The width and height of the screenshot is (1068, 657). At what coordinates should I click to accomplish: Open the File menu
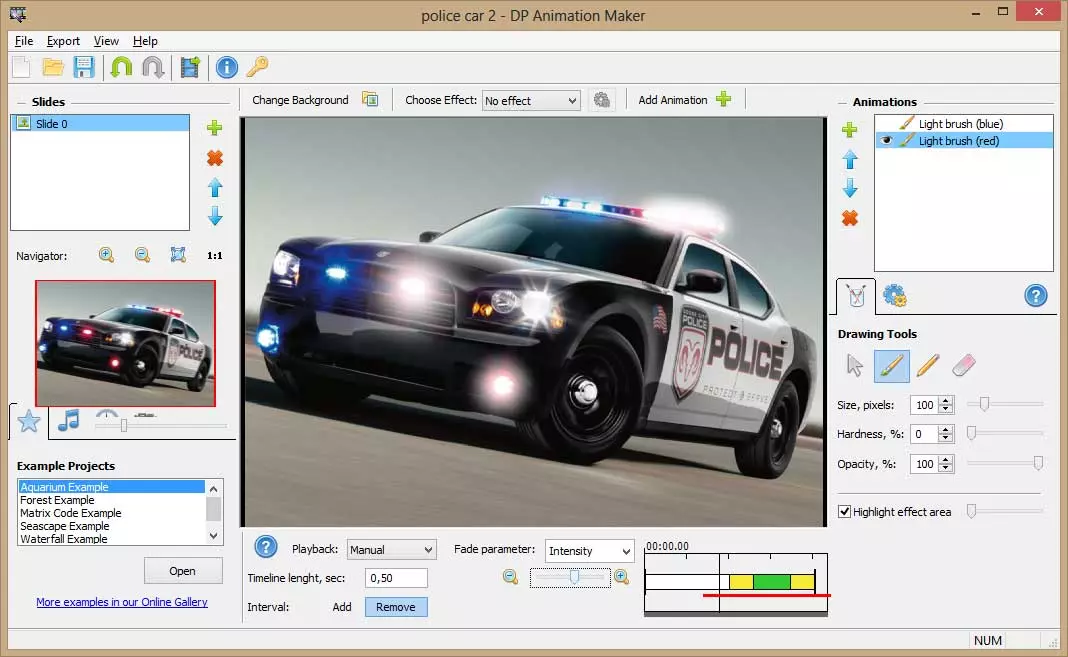24,41
